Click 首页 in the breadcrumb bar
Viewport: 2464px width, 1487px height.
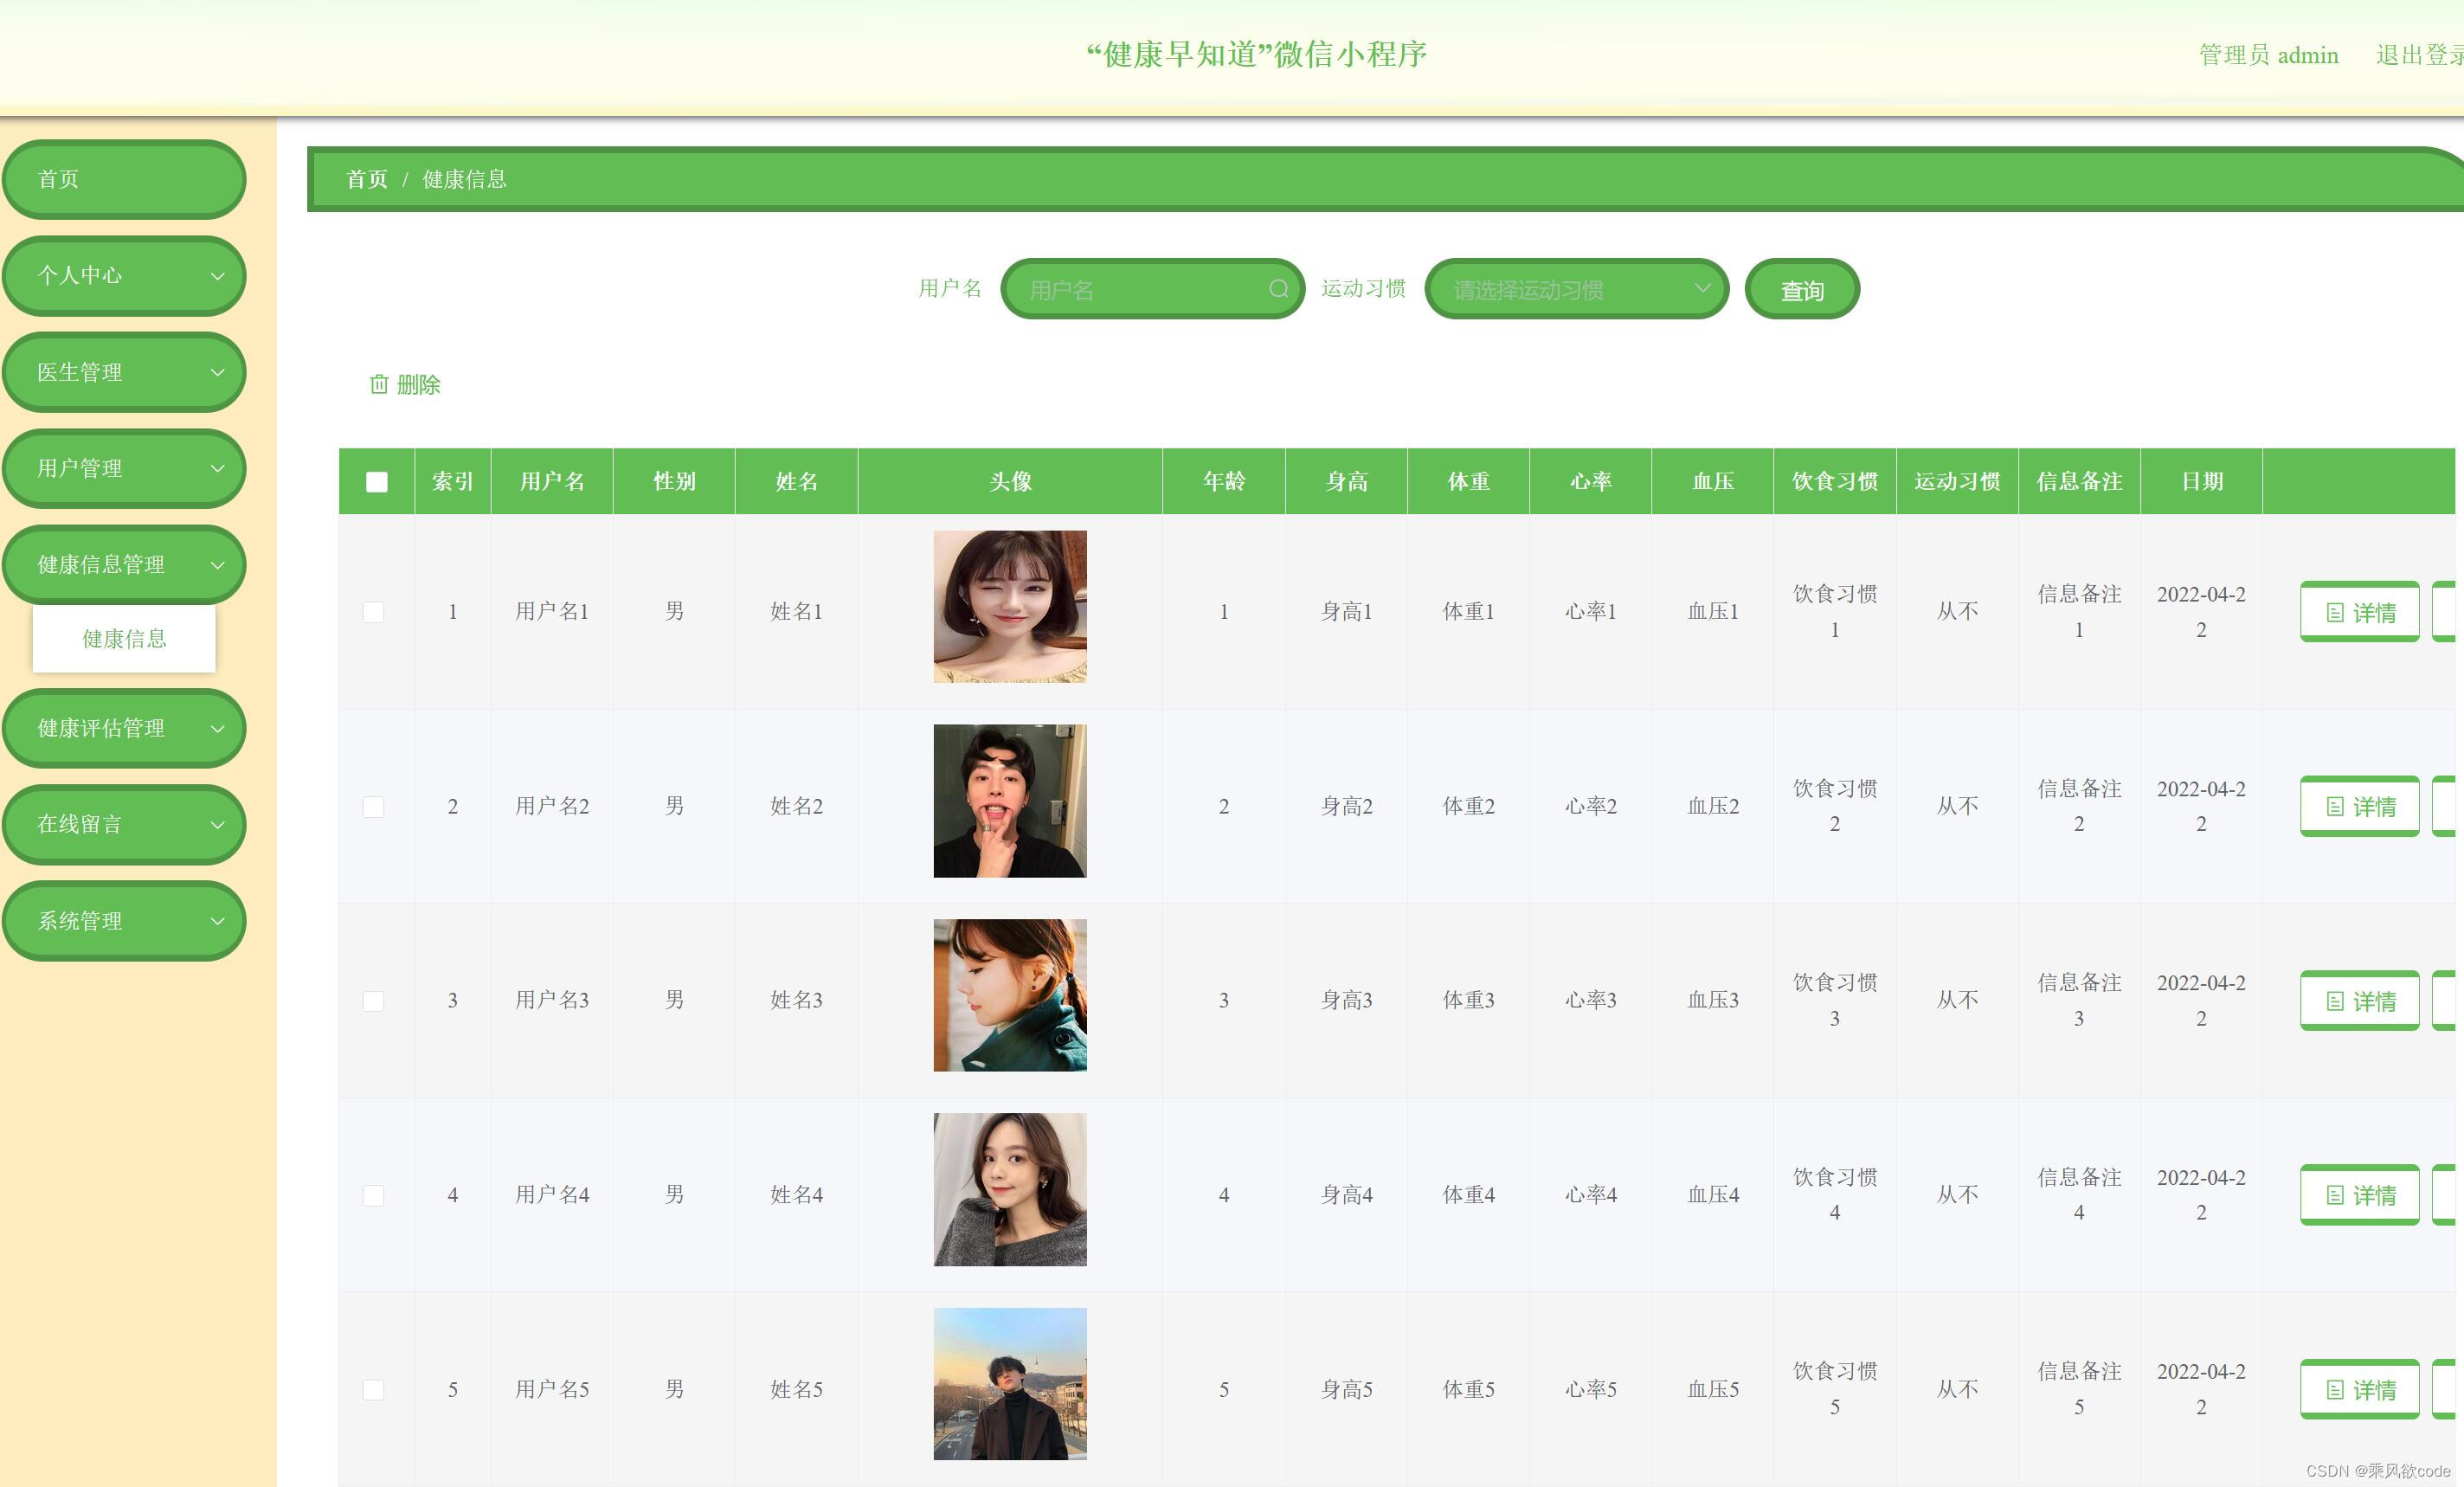pyautogui.click(x=366, y=179)
